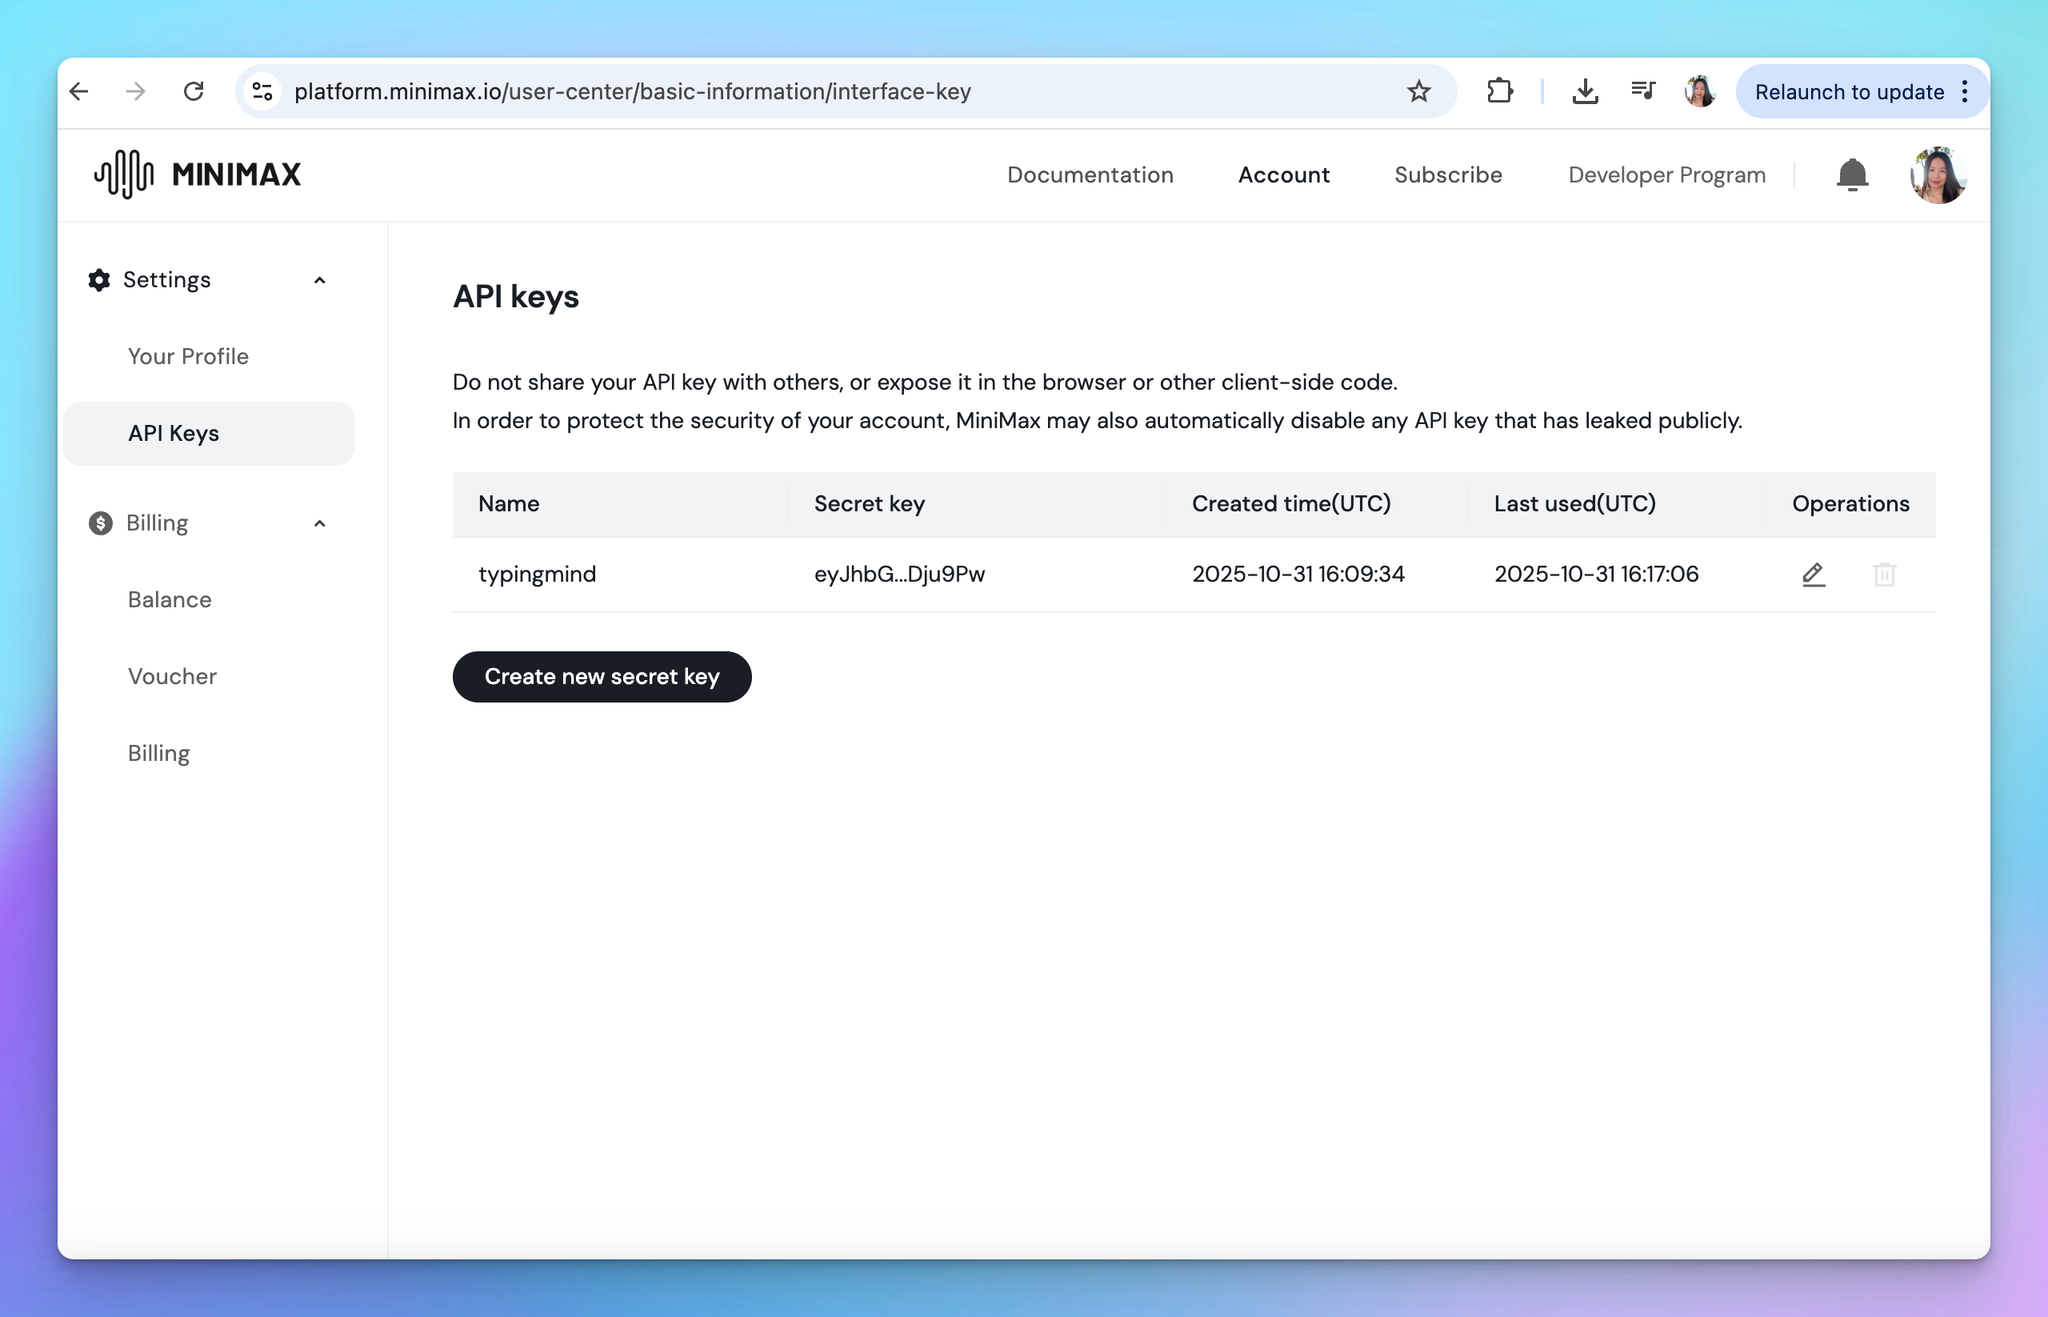The image size is (2048, 1317).
Task: Open the Documentation nav item
Action: [1090, 175]
